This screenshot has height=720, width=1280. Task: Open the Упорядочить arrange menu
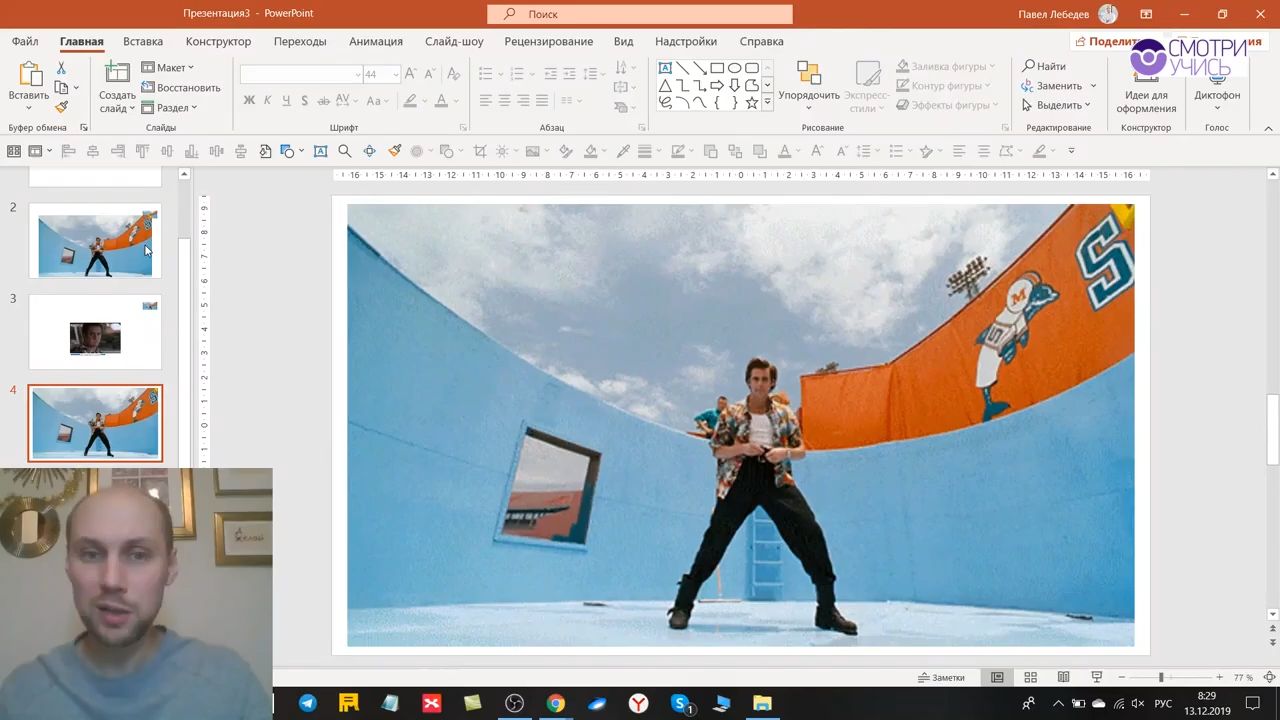click(809, 87)
